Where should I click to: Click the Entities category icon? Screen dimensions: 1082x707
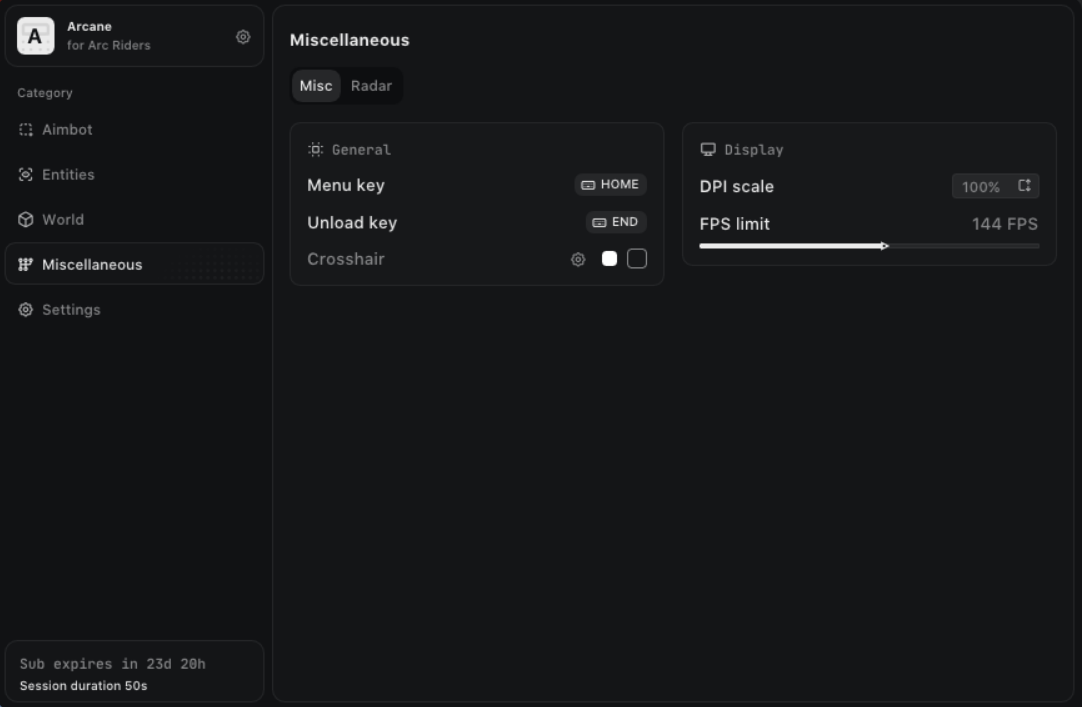click(26, 175)
